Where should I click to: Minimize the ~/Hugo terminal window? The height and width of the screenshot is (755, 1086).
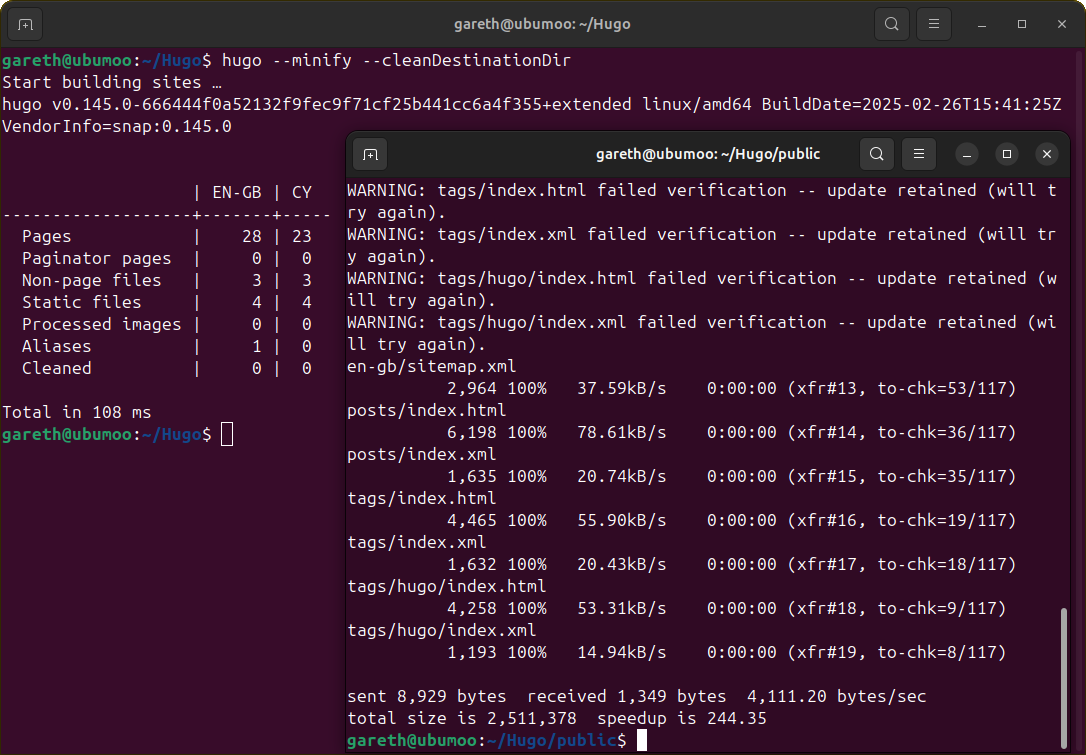pos(981,24)
